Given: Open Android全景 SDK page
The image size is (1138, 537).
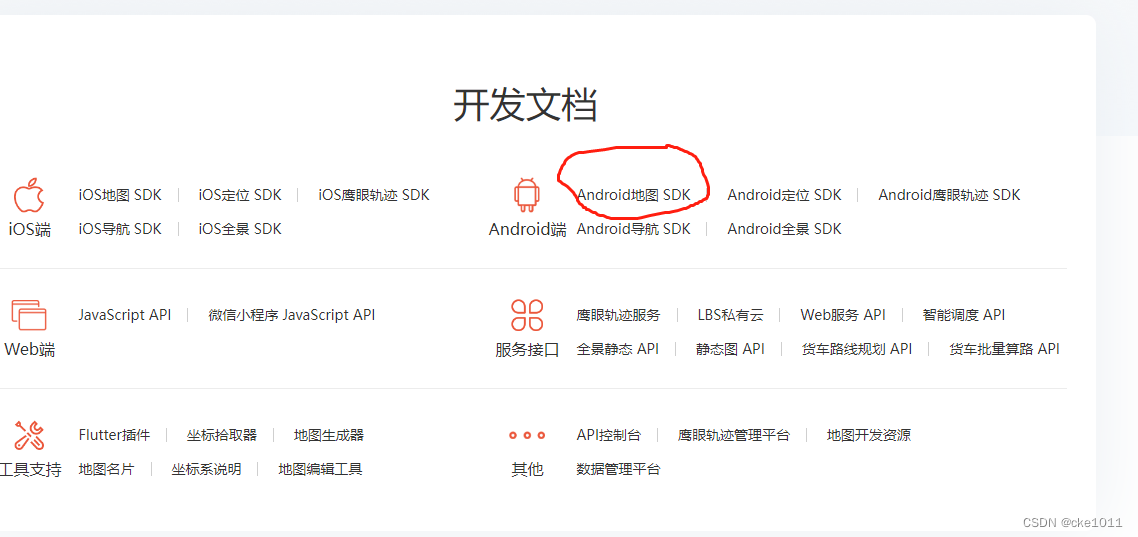Looking at the screenshot, I should [x=785, y=229].
